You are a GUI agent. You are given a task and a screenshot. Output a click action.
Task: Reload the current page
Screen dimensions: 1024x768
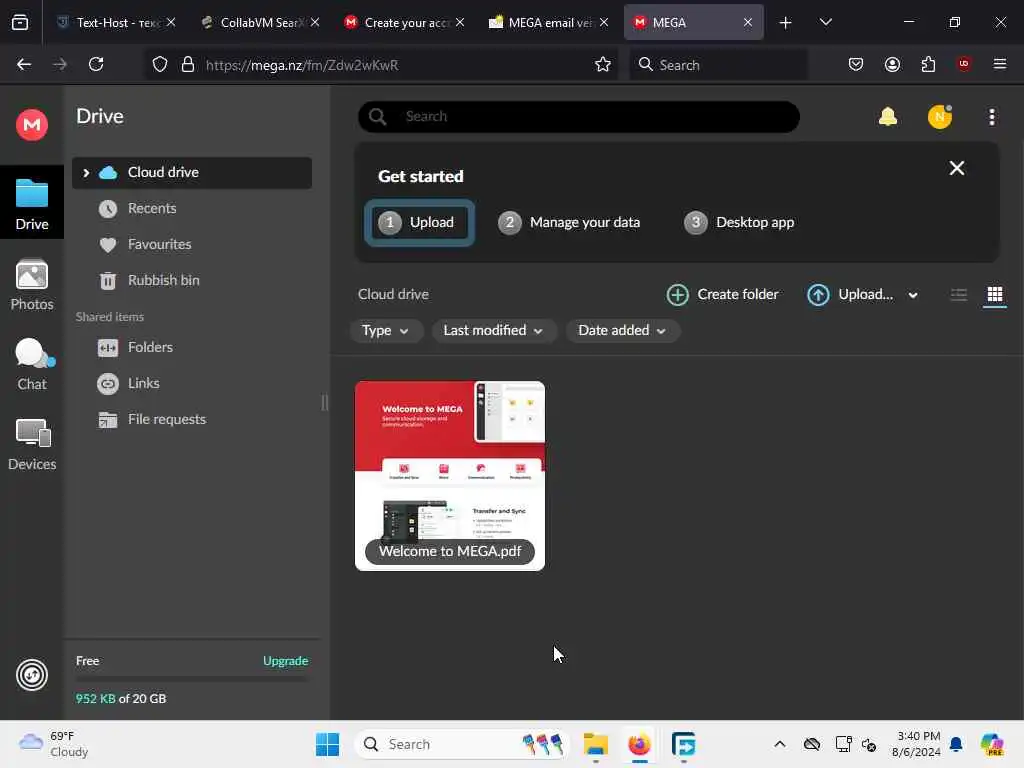pyautogui.click(x=96, y=64)
